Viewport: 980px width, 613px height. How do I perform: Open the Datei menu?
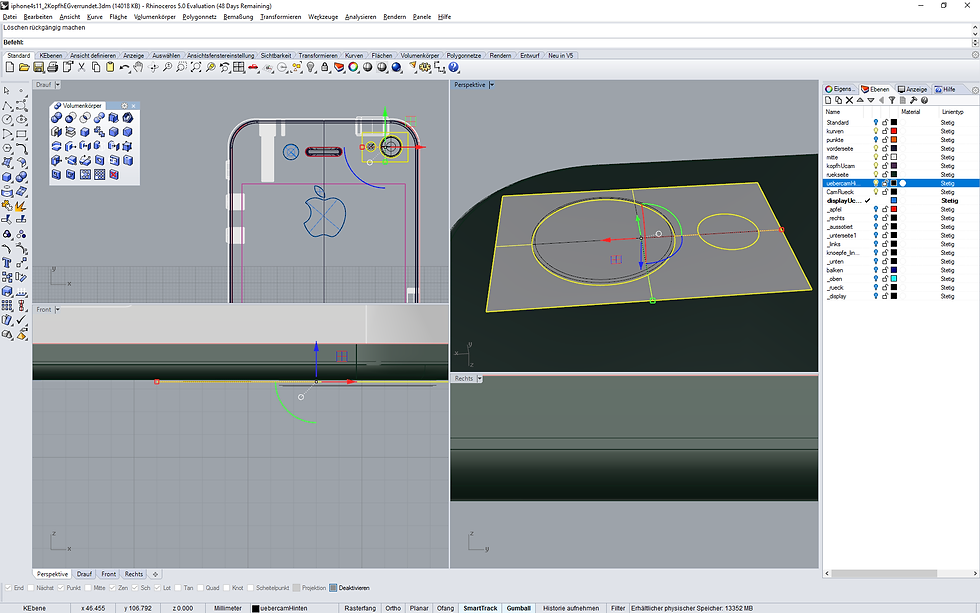point(10,17)
